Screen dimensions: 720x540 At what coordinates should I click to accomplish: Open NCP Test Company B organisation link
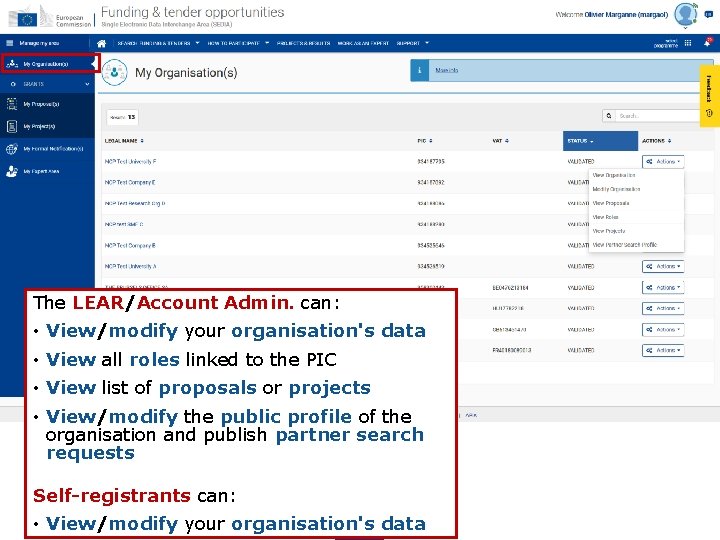coord(130,246)
